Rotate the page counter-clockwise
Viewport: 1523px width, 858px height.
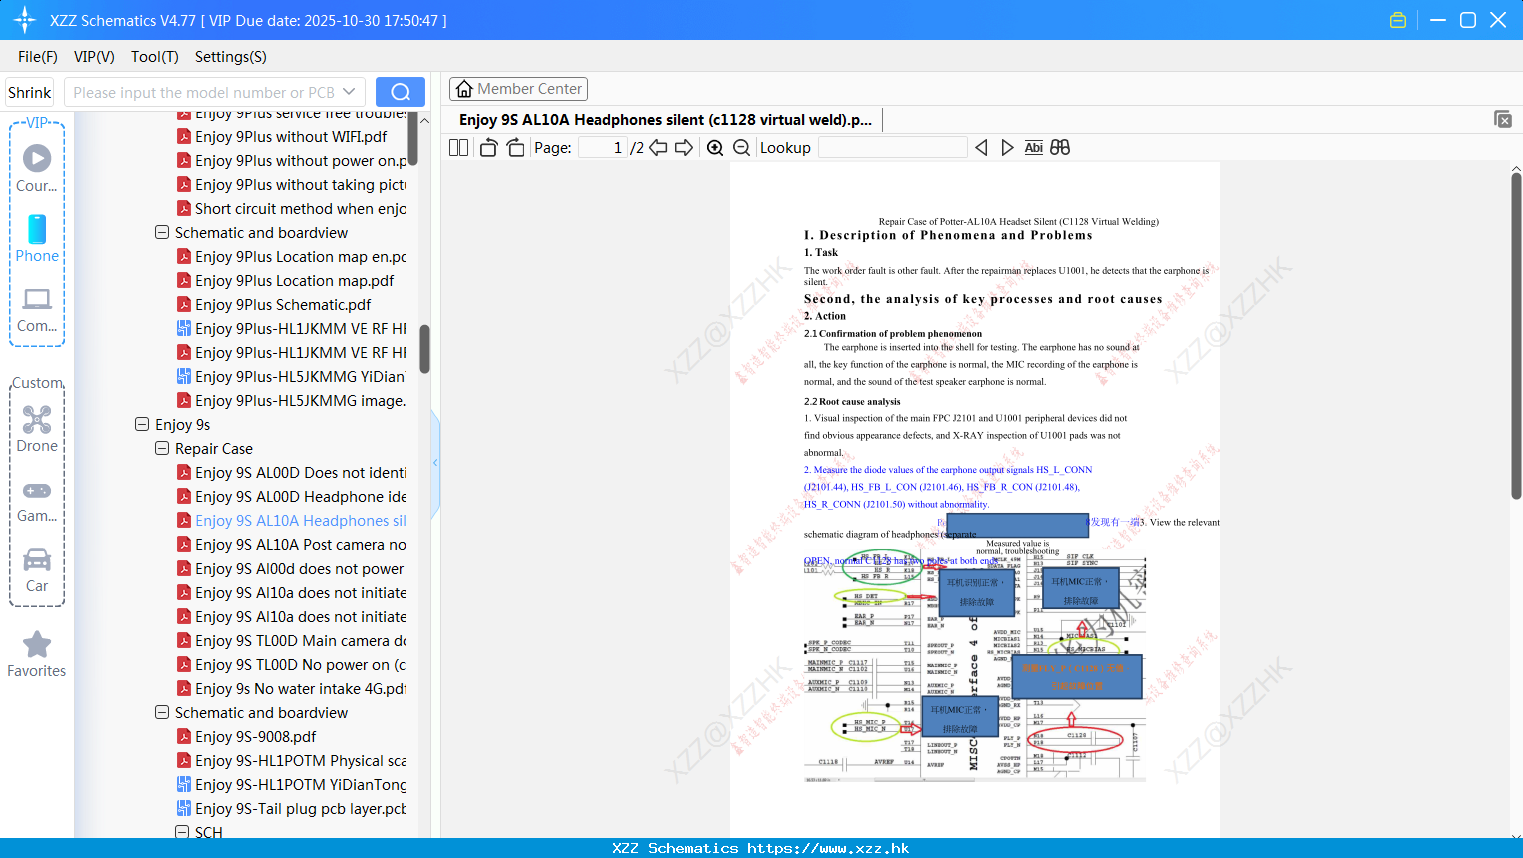(x=488, y=148)
